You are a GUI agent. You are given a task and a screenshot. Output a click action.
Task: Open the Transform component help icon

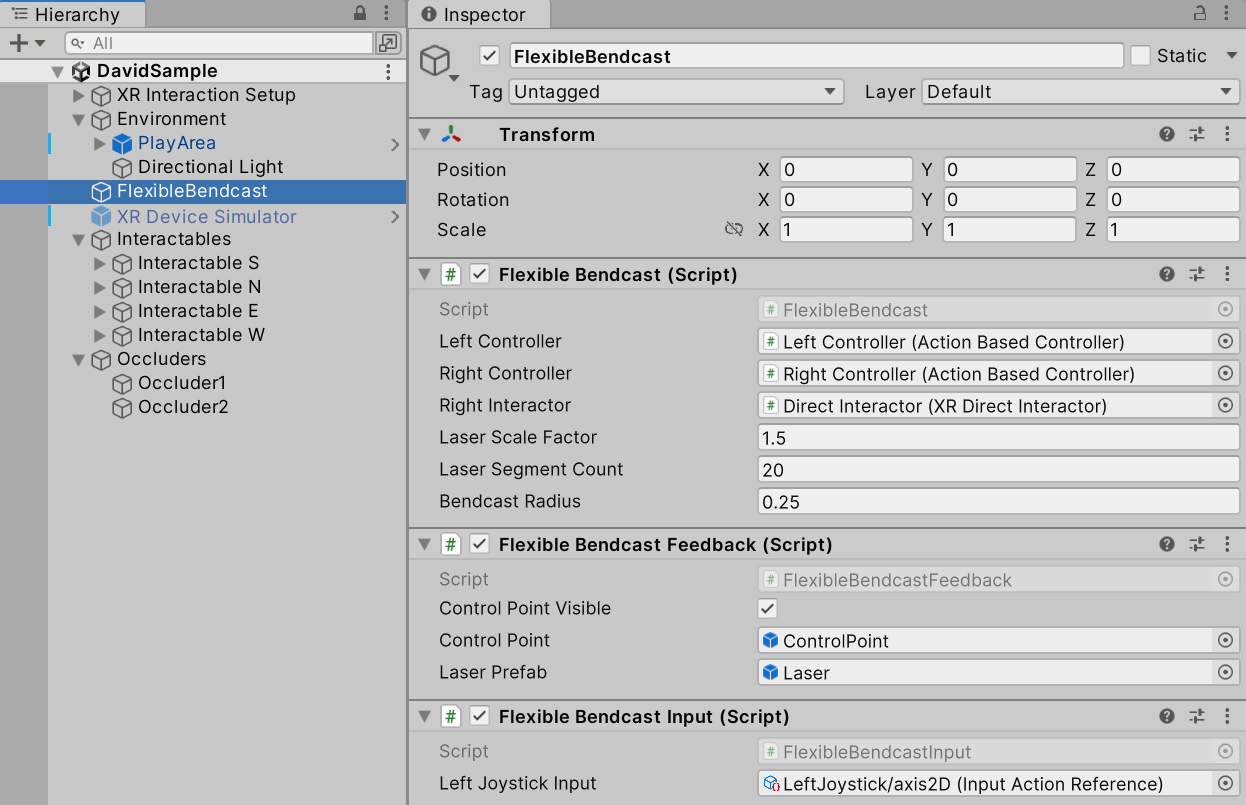(x=1166, y=135)
